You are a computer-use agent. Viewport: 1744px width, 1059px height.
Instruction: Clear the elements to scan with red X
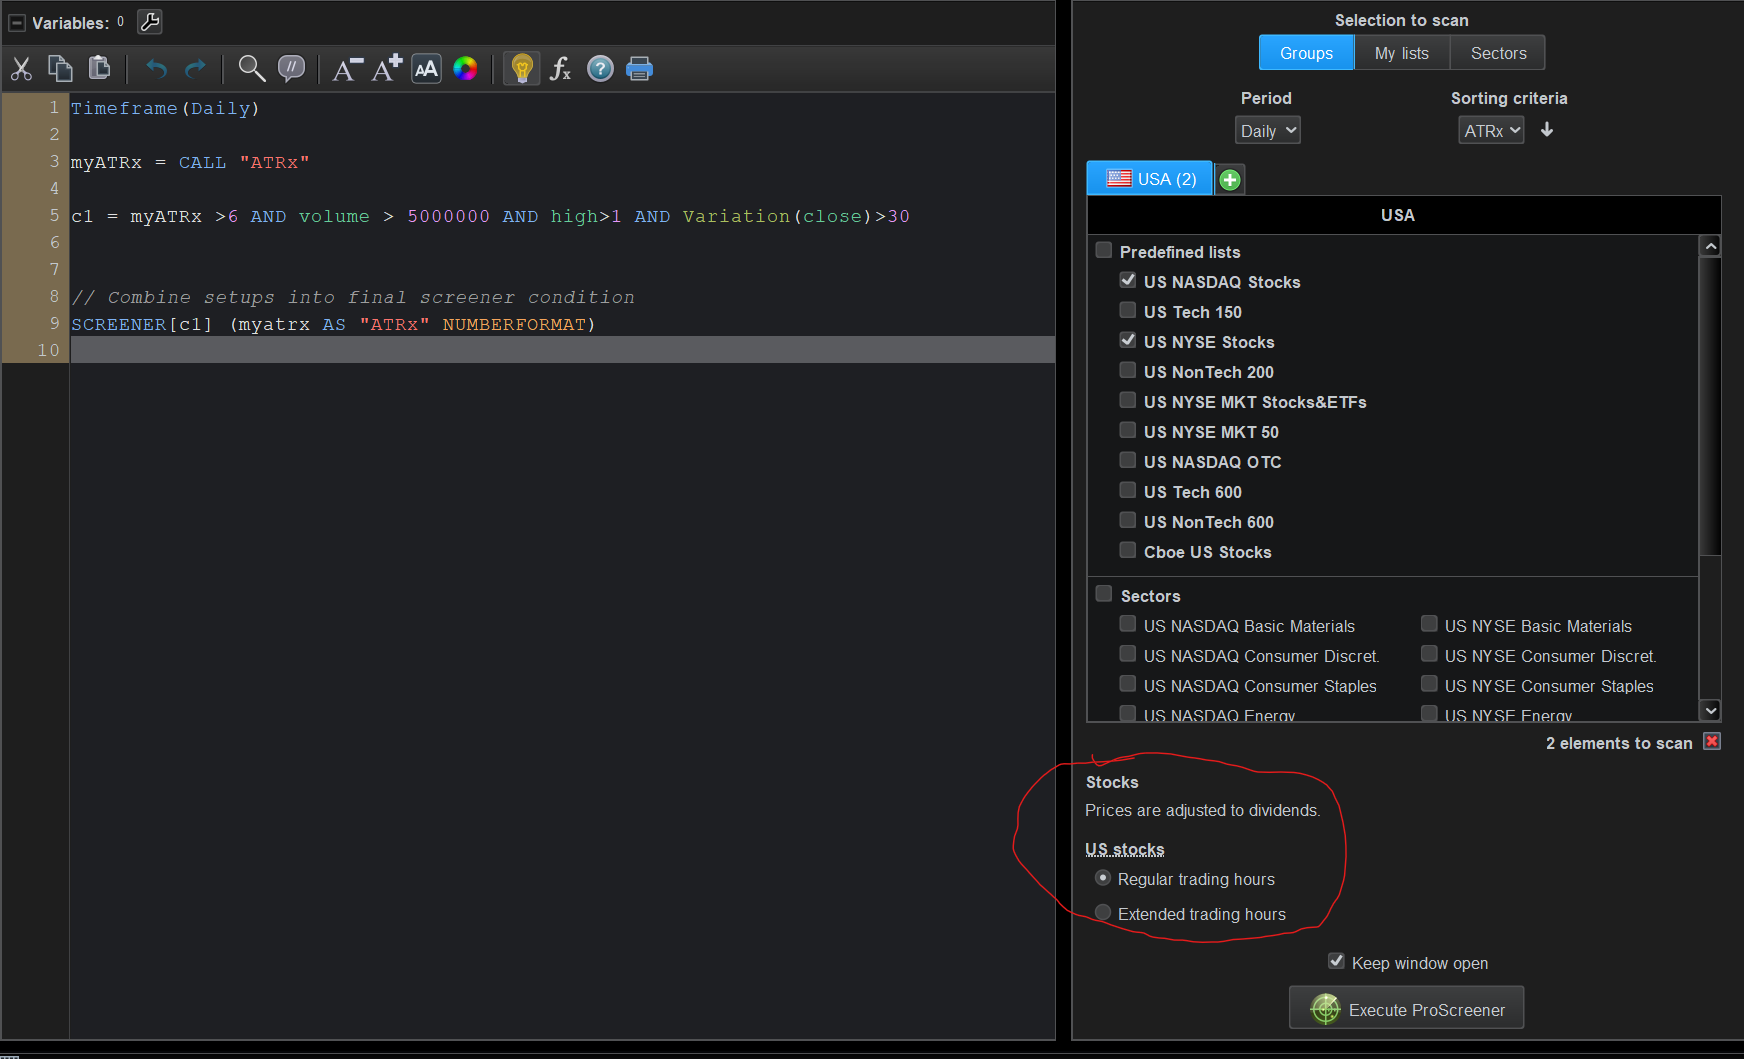point(1712,742)
